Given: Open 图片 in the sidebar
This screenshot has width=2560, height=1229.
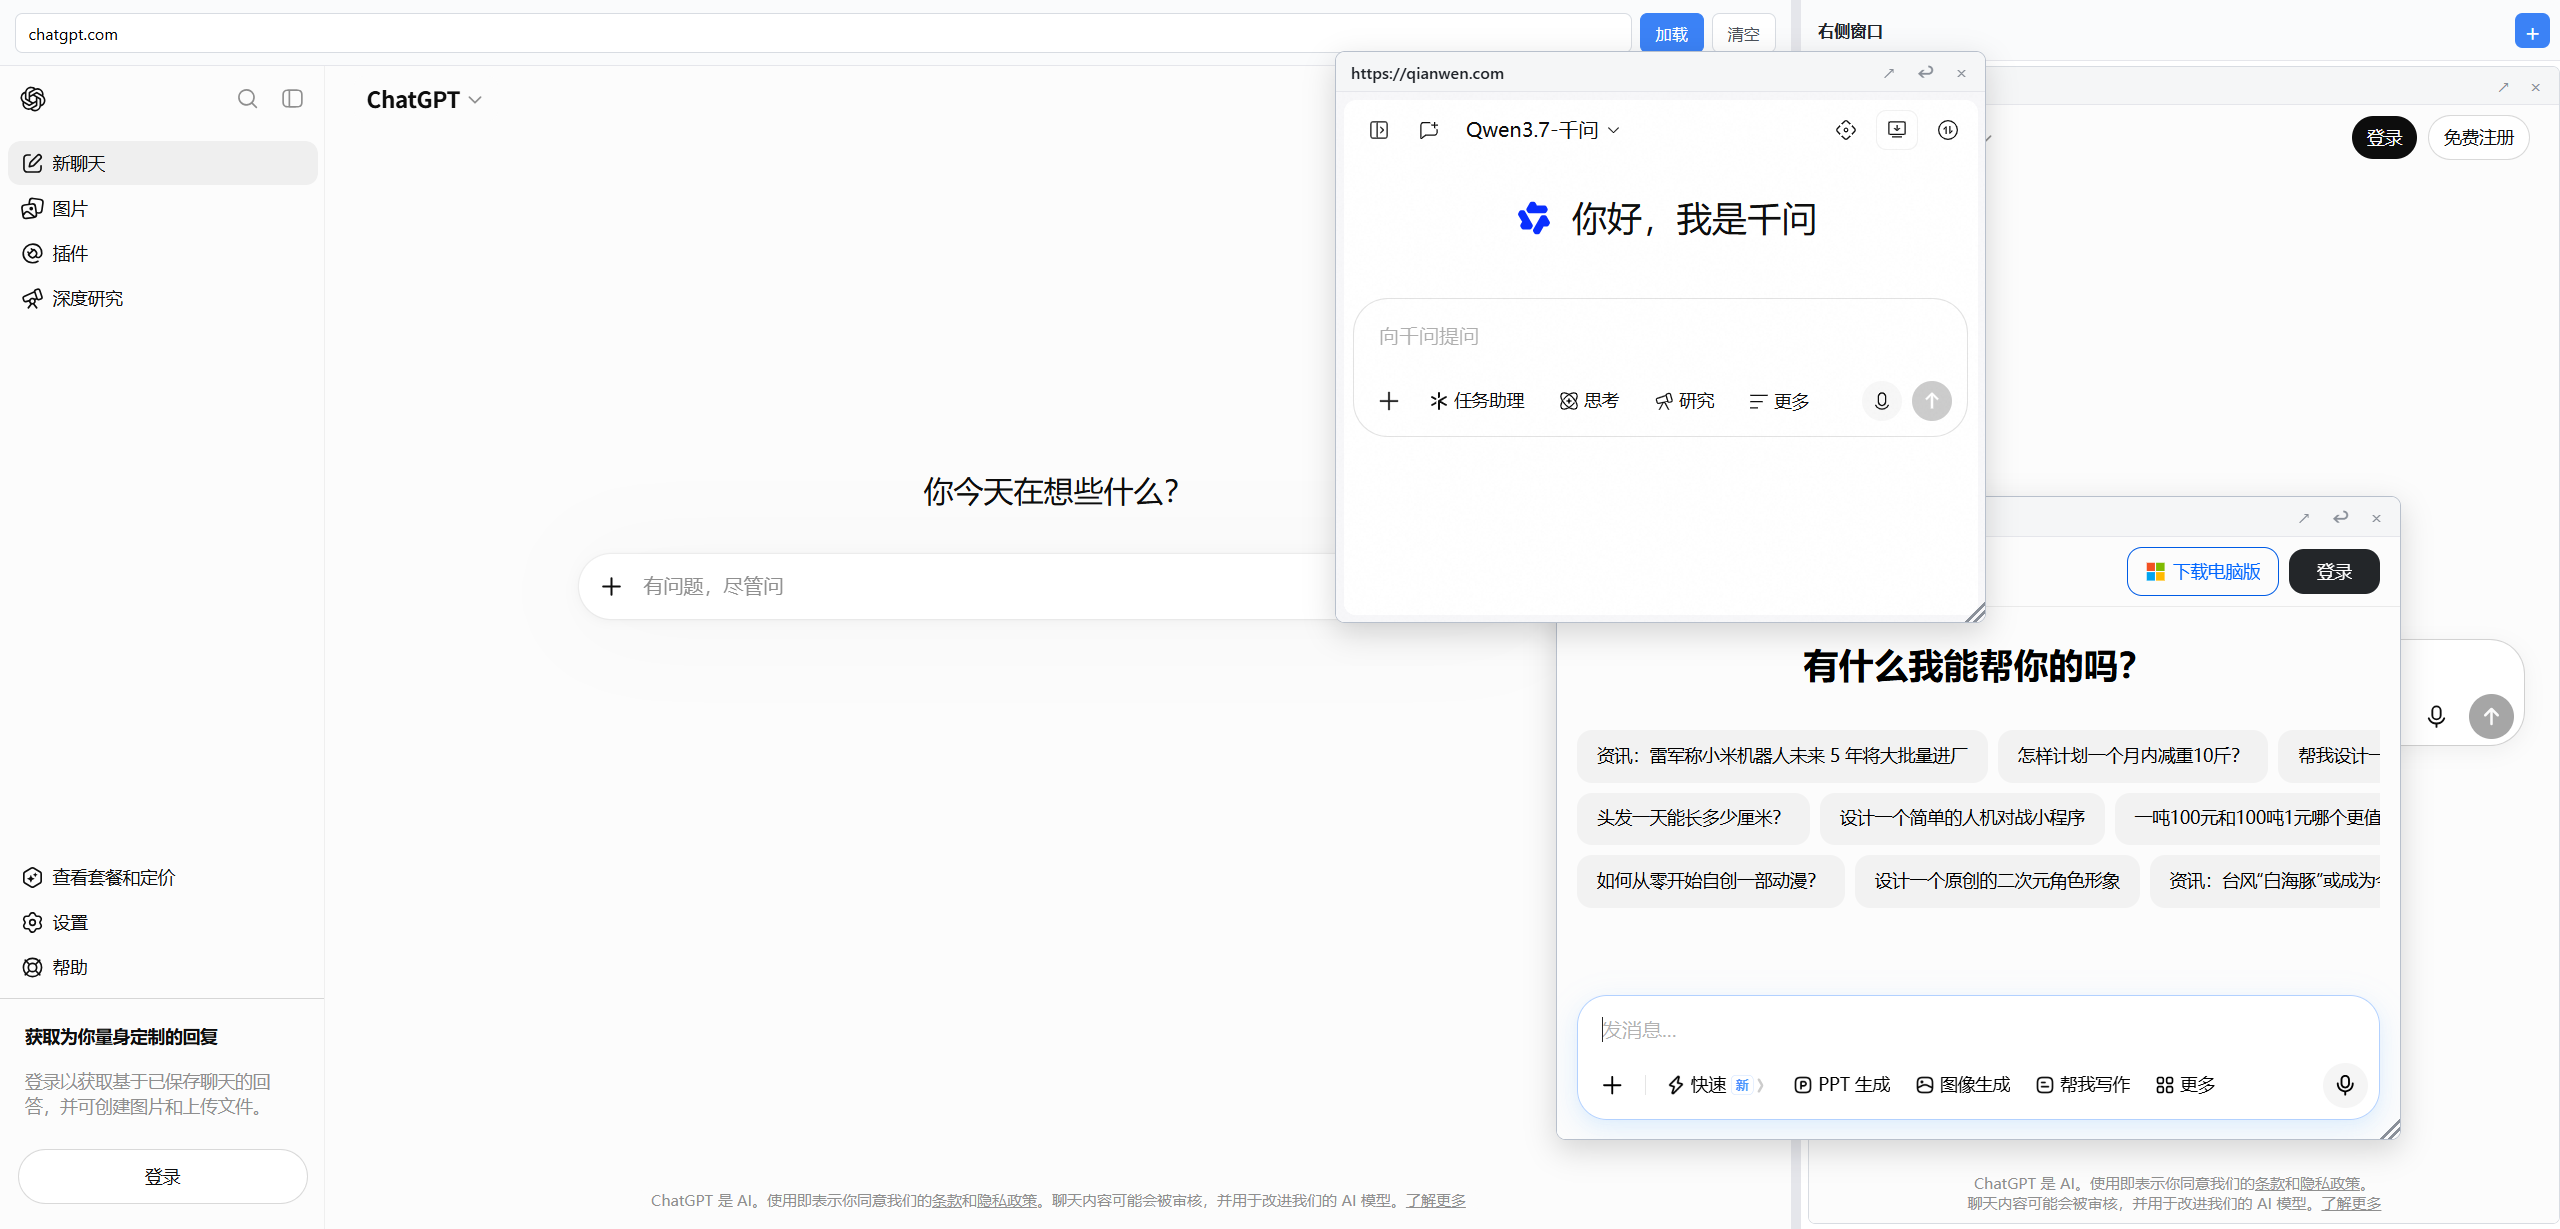Looking at the screenshot, I should 163,208.
